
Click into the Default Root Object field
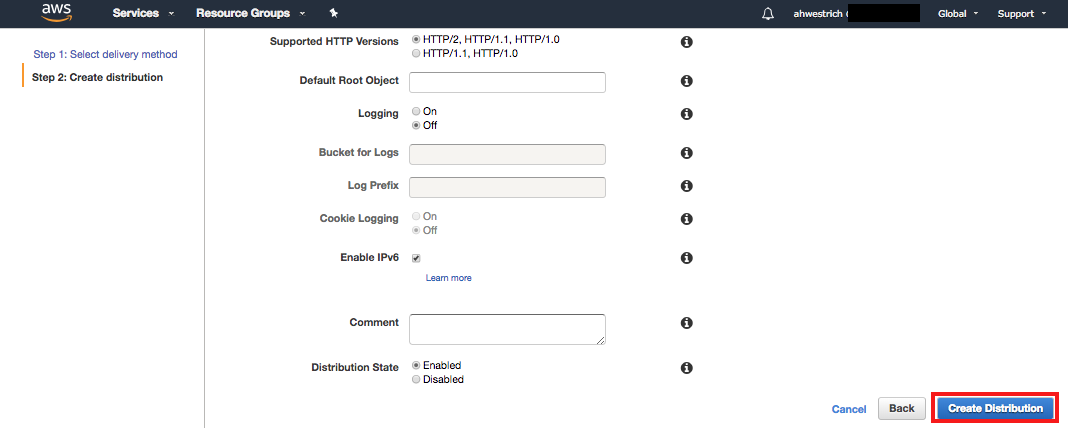pos(507,82)
